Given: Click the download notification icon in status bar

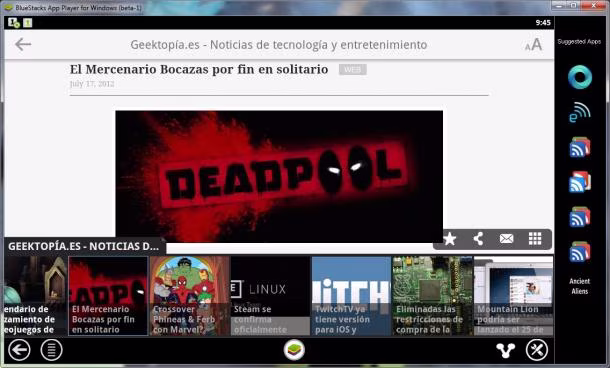Looking at the screenshot, I should pyautogui.click(x=14, y=23).
